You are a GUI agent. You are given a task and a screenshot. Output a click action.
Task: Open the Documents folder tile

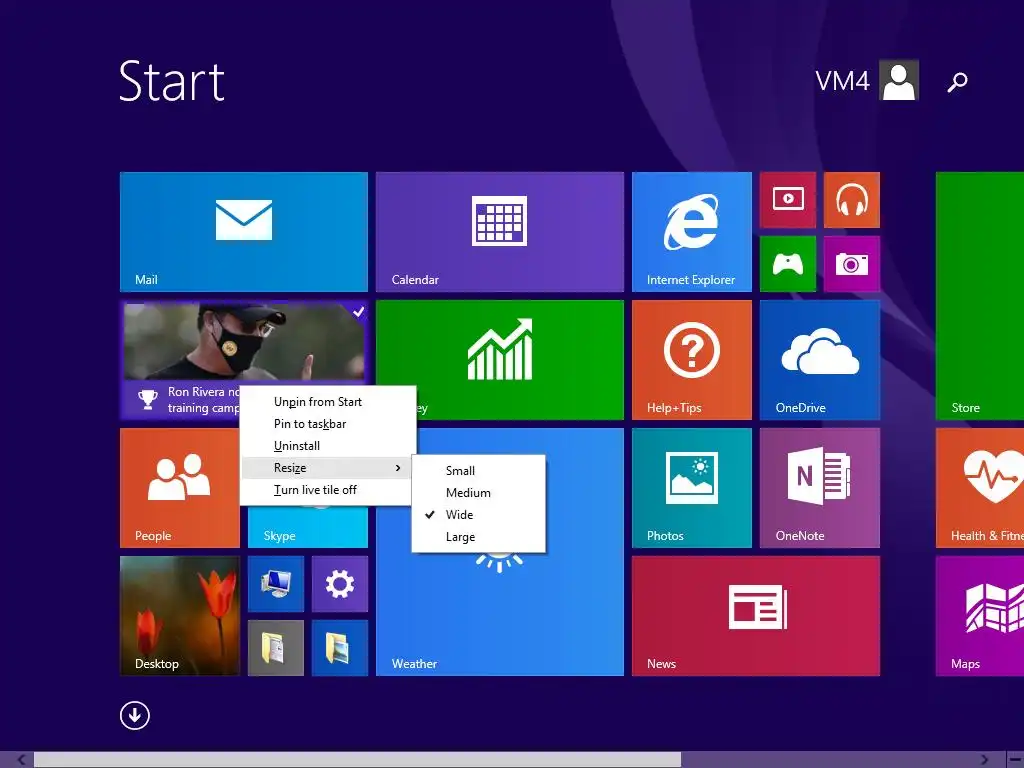(276, 648)
